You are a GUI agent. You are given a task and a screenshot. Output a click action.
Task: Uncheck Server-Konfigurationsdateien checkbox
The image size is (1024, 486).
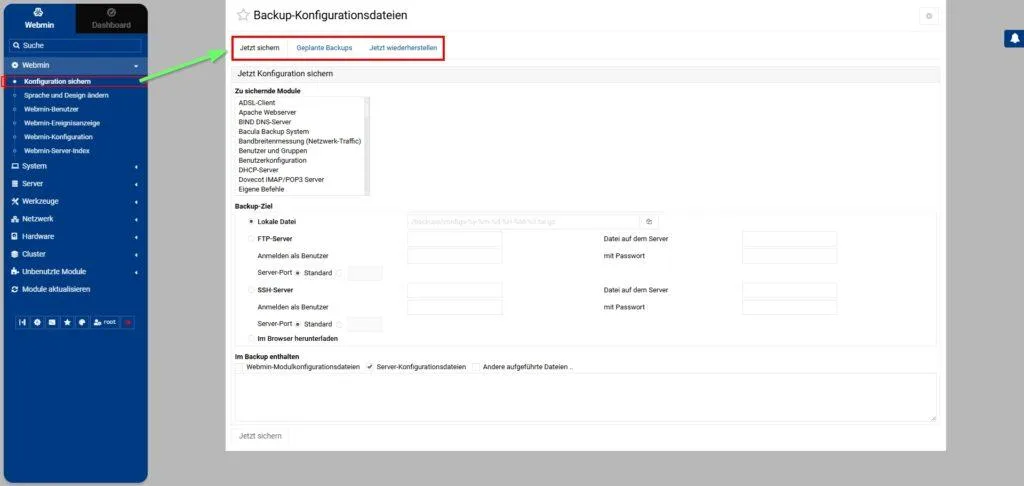(x=370, y=367)
